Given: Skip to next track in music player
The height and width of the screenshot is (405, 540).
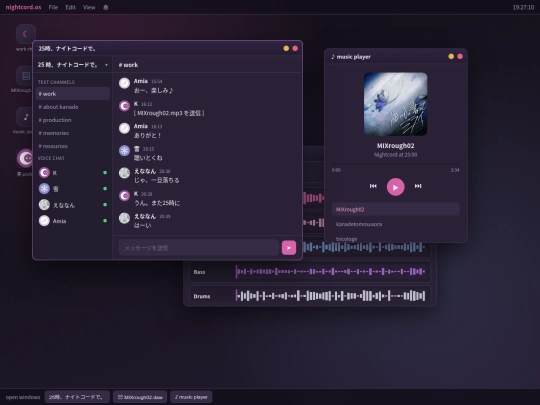Looking at the screenshot, I should pyautogui.click(x=418, y=186).
